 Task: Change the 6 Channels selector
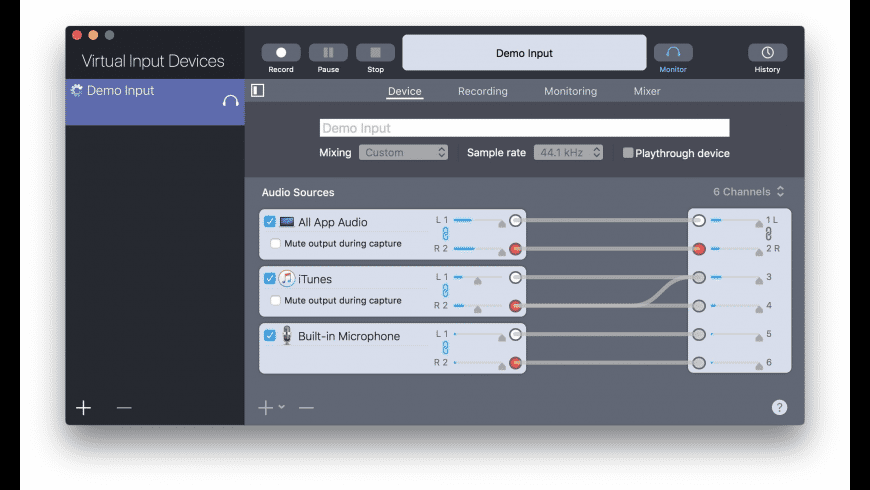748,191
